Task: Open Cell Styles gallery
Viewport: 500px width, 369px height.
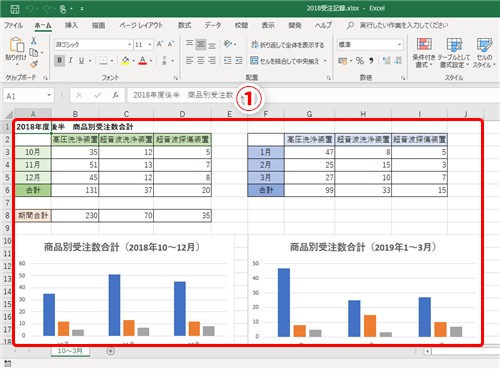Action: point(484,53)
